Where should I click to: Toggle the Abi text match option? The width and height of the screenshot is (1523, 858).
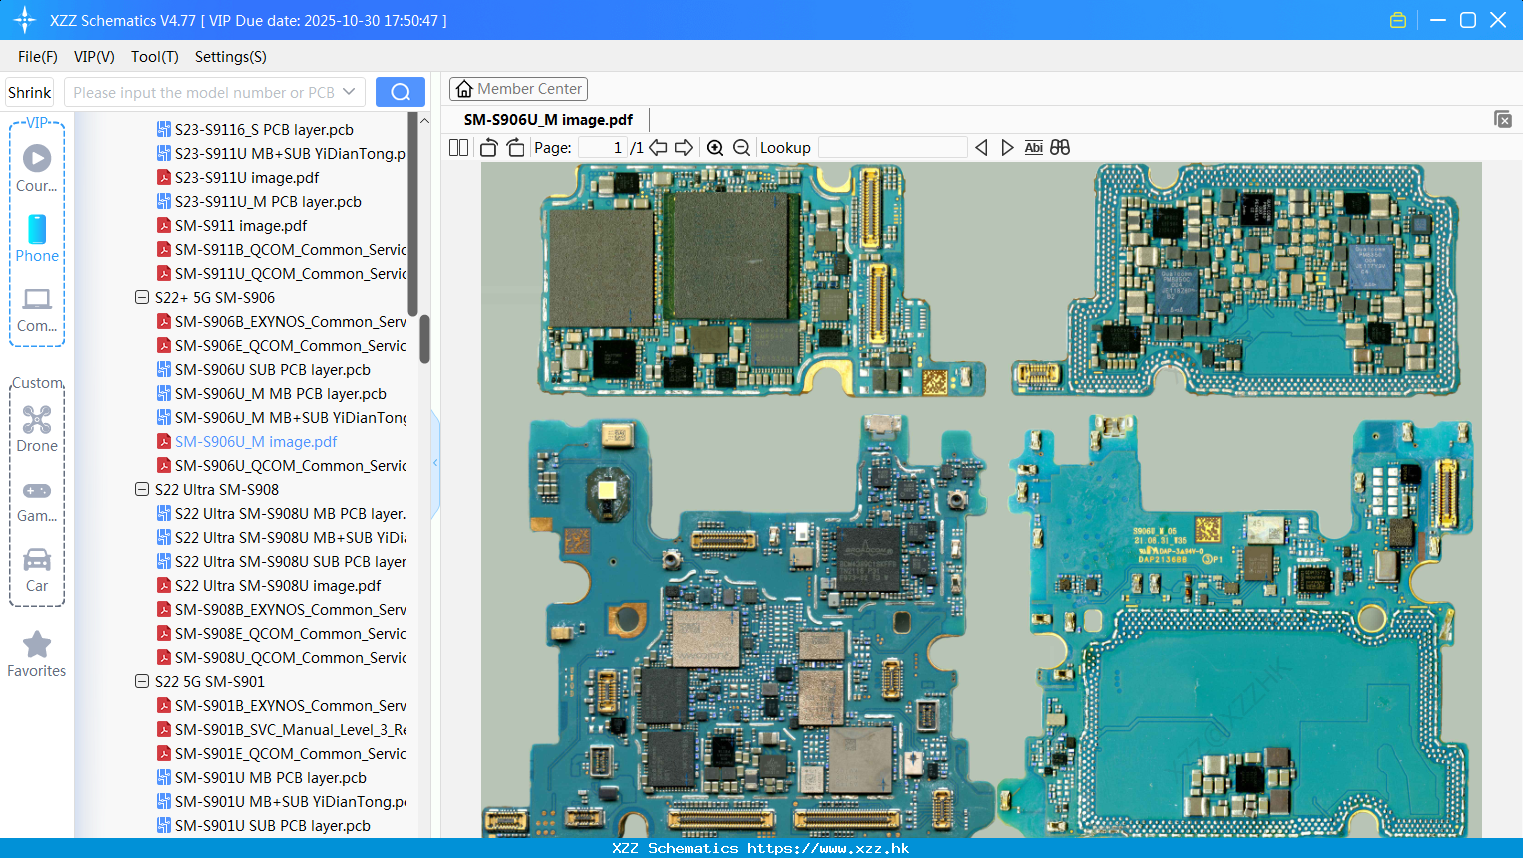pyautogui.click(x=1034, y=147)
